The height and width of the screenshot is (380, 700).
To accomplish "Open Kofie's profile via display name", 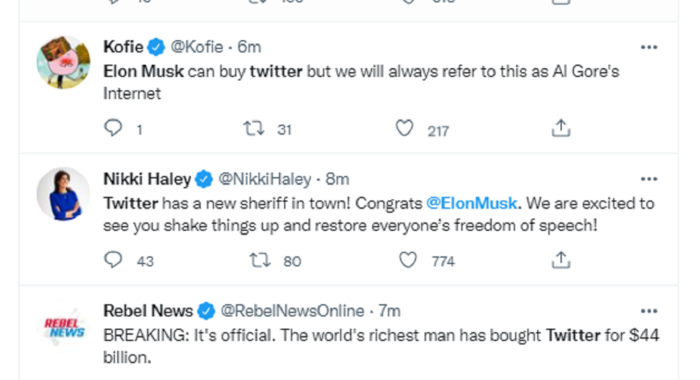I will 123,47.
